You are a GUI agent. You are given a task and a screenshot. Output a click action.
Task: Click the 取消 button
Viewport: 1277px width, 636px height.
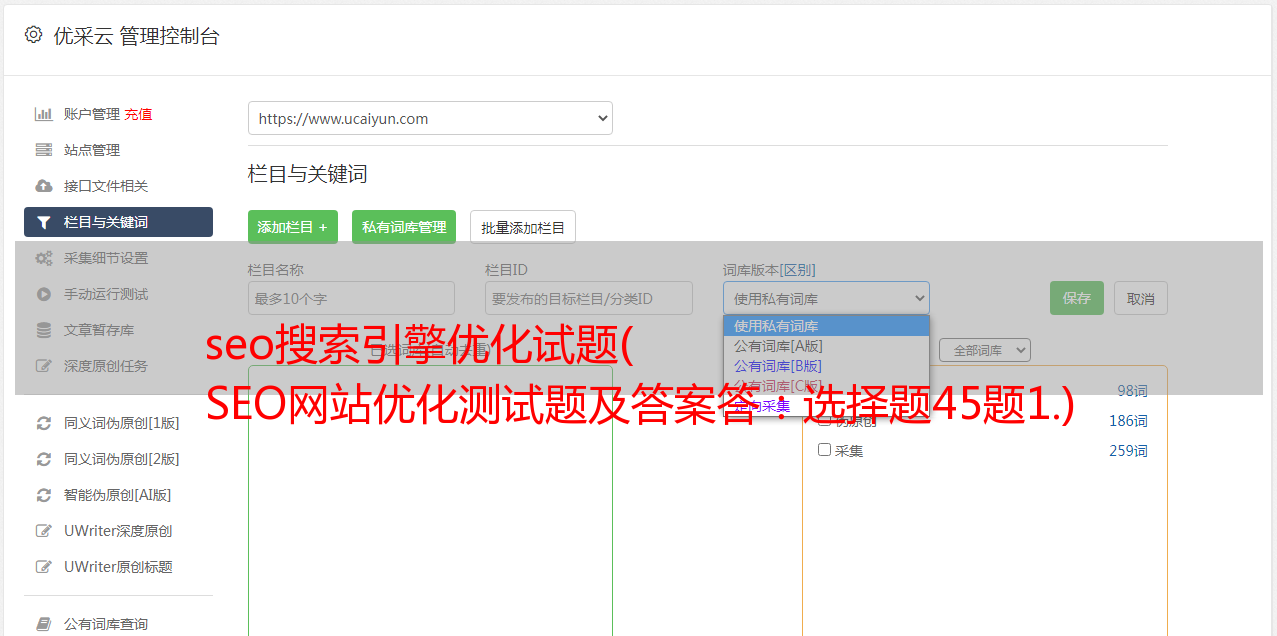click(1141, 298)
